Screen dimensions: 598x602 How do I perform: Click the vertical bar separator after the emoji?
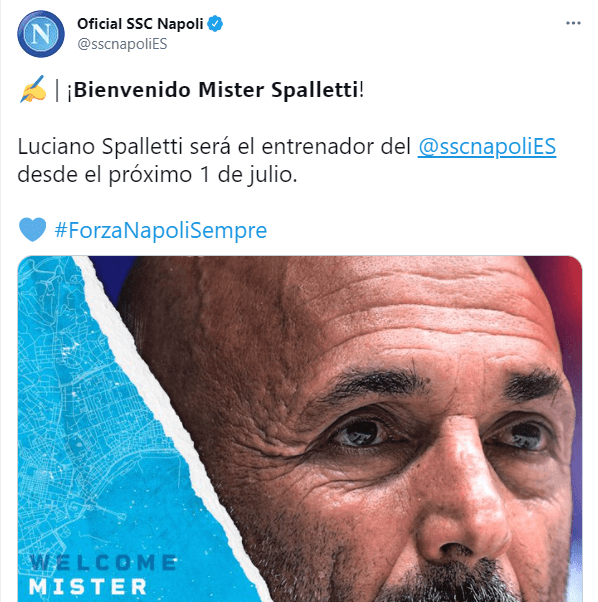coord(57,90)
